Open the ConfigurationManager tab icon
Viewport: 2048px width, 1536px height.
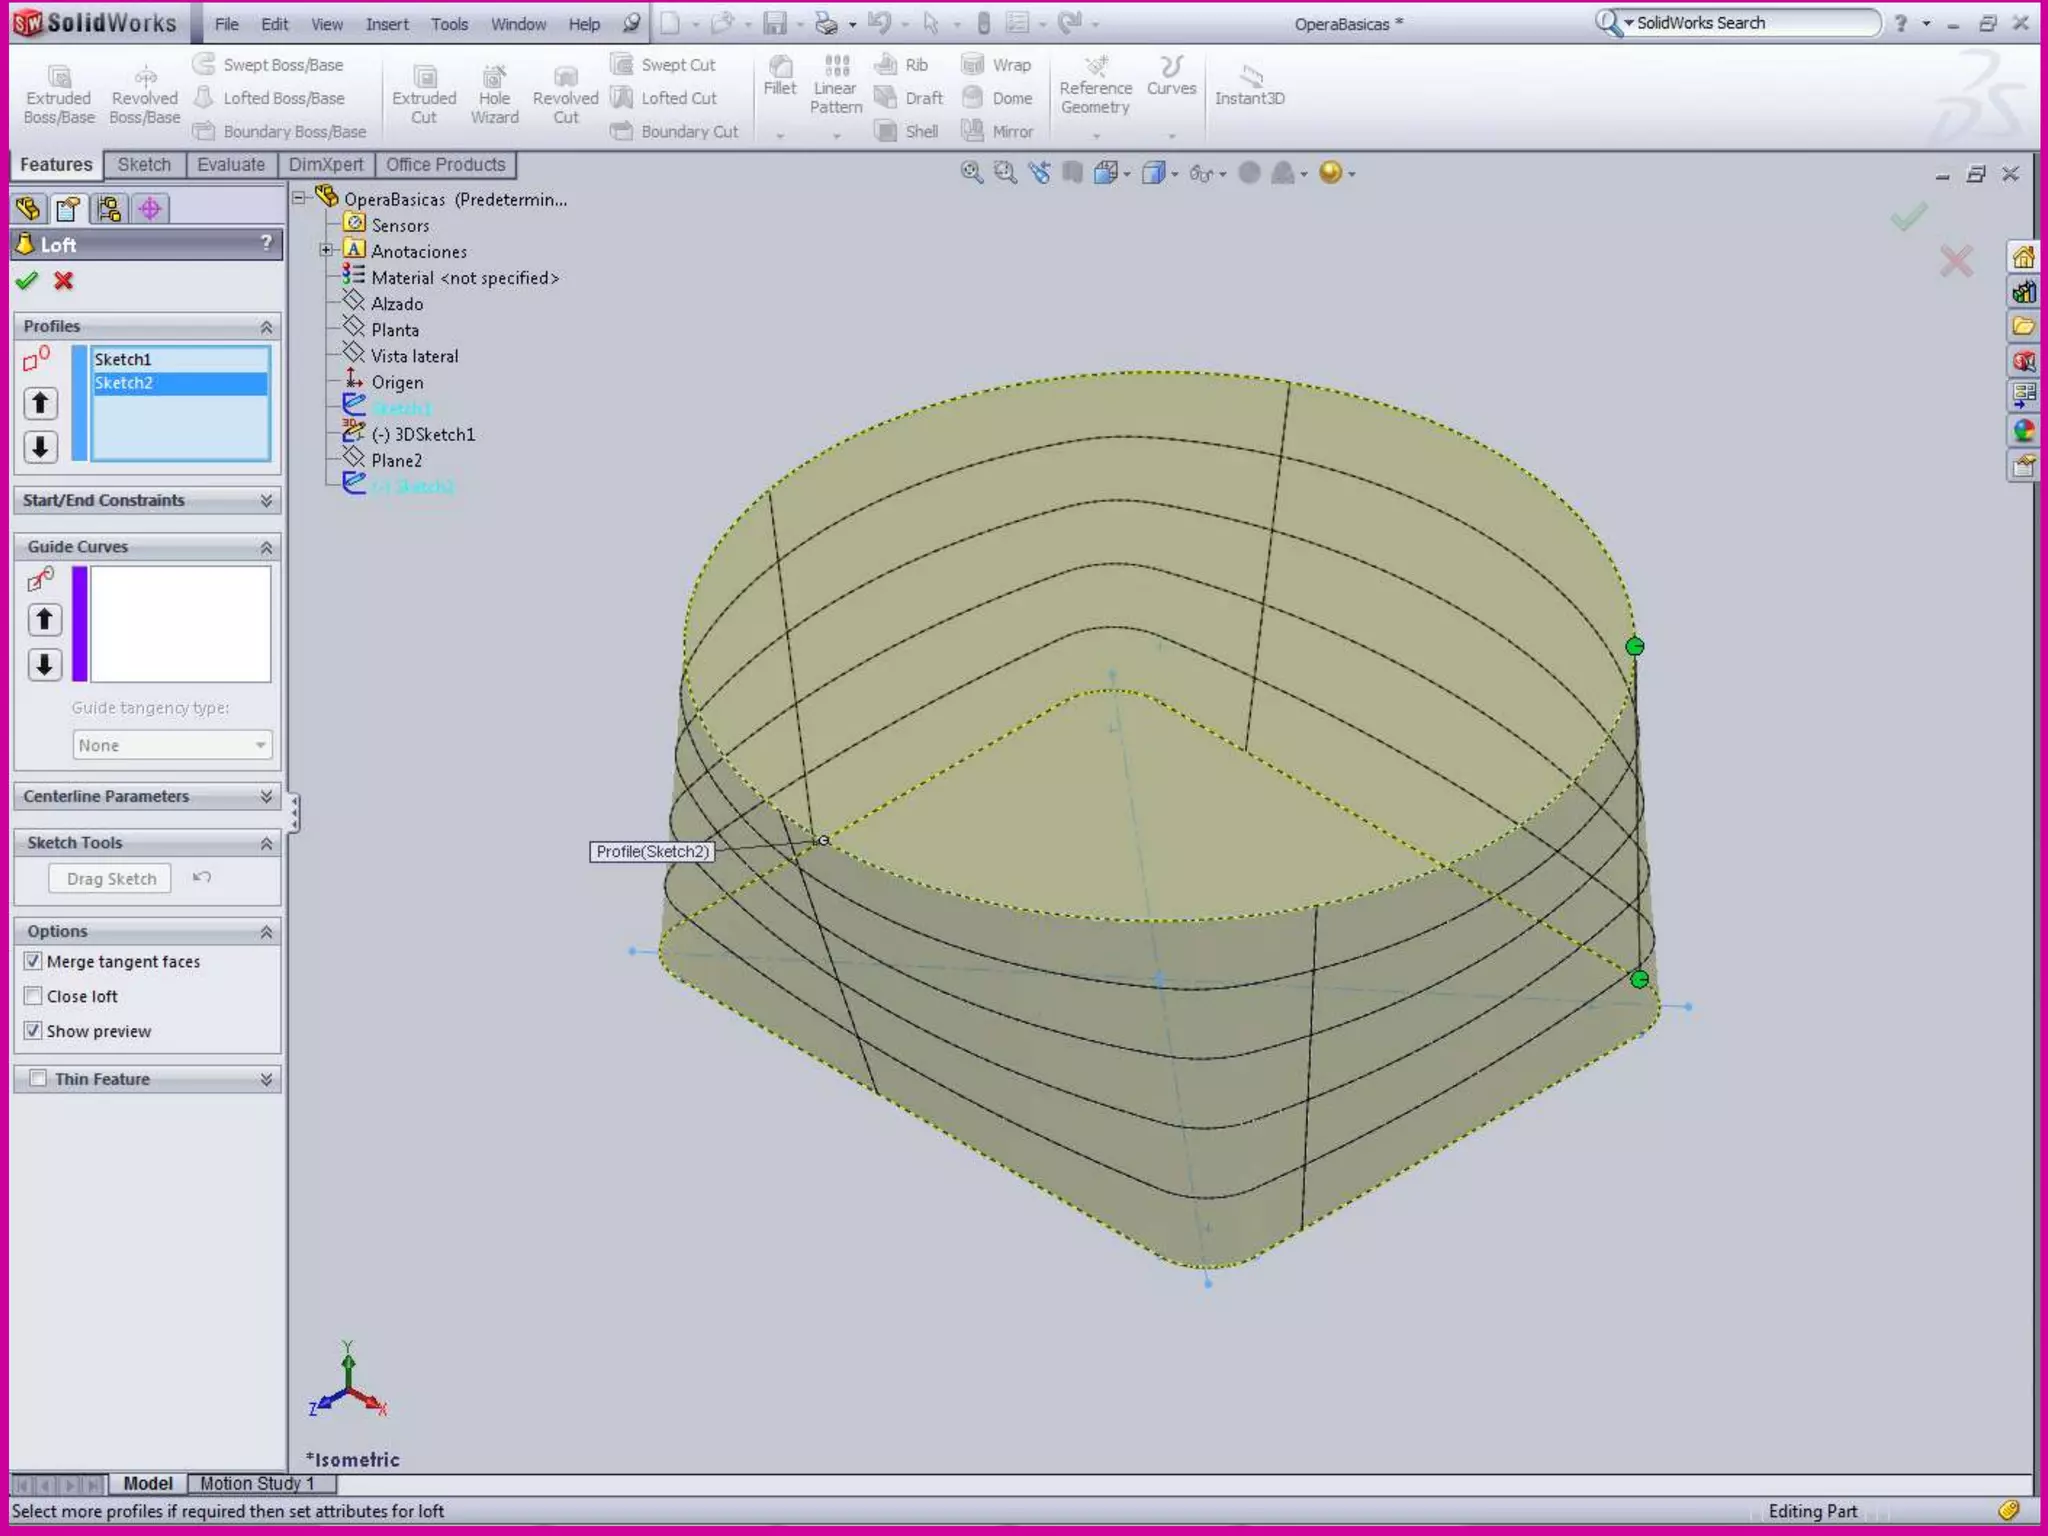(x=109, y=209)
